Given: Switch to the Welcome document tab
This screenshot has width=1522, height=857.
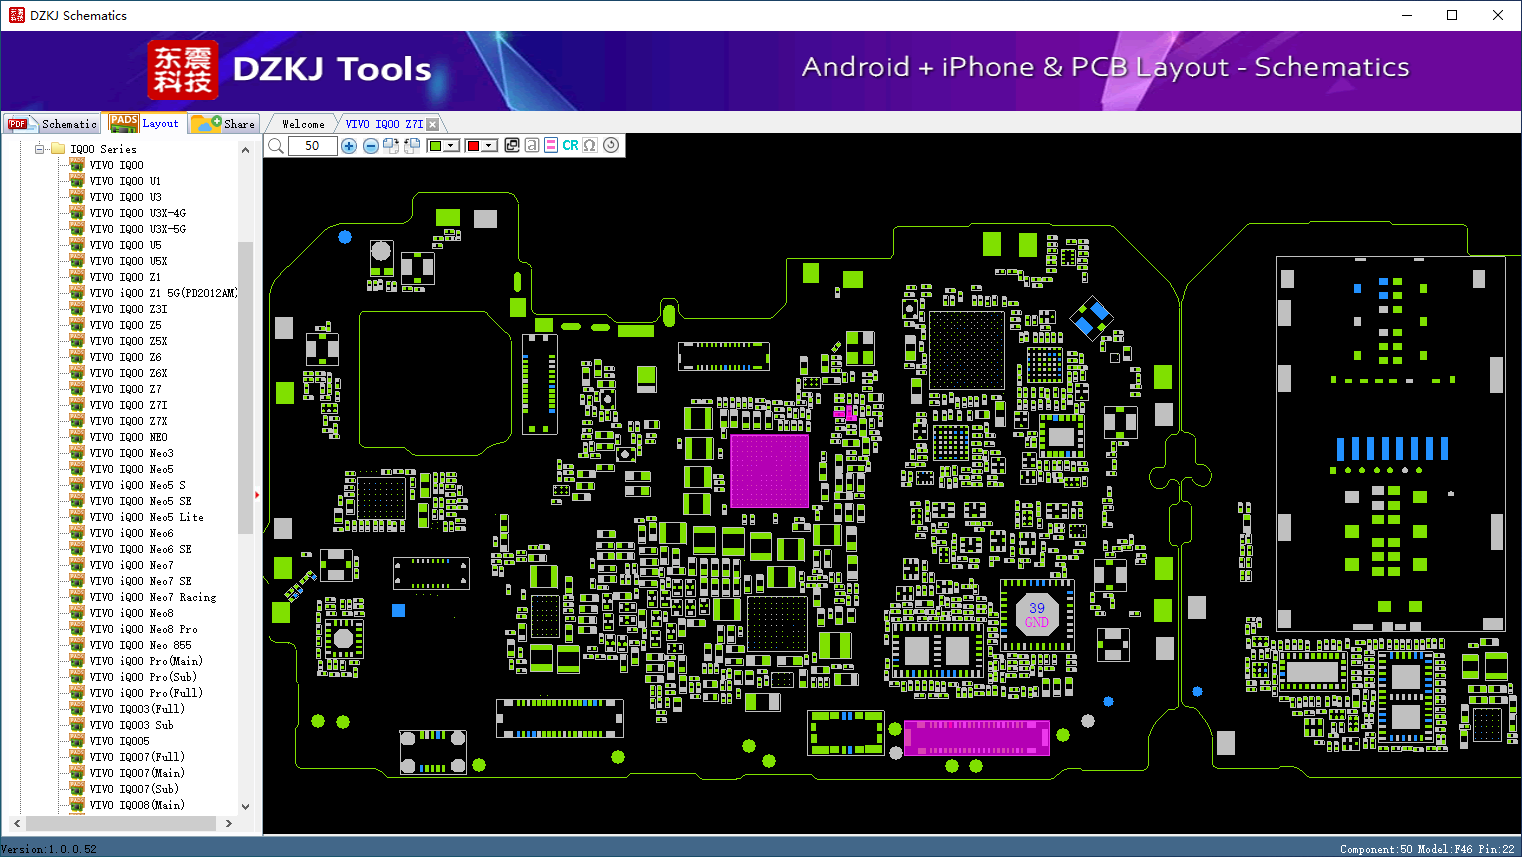Looking at the screenshot, I should click(303, 124).
